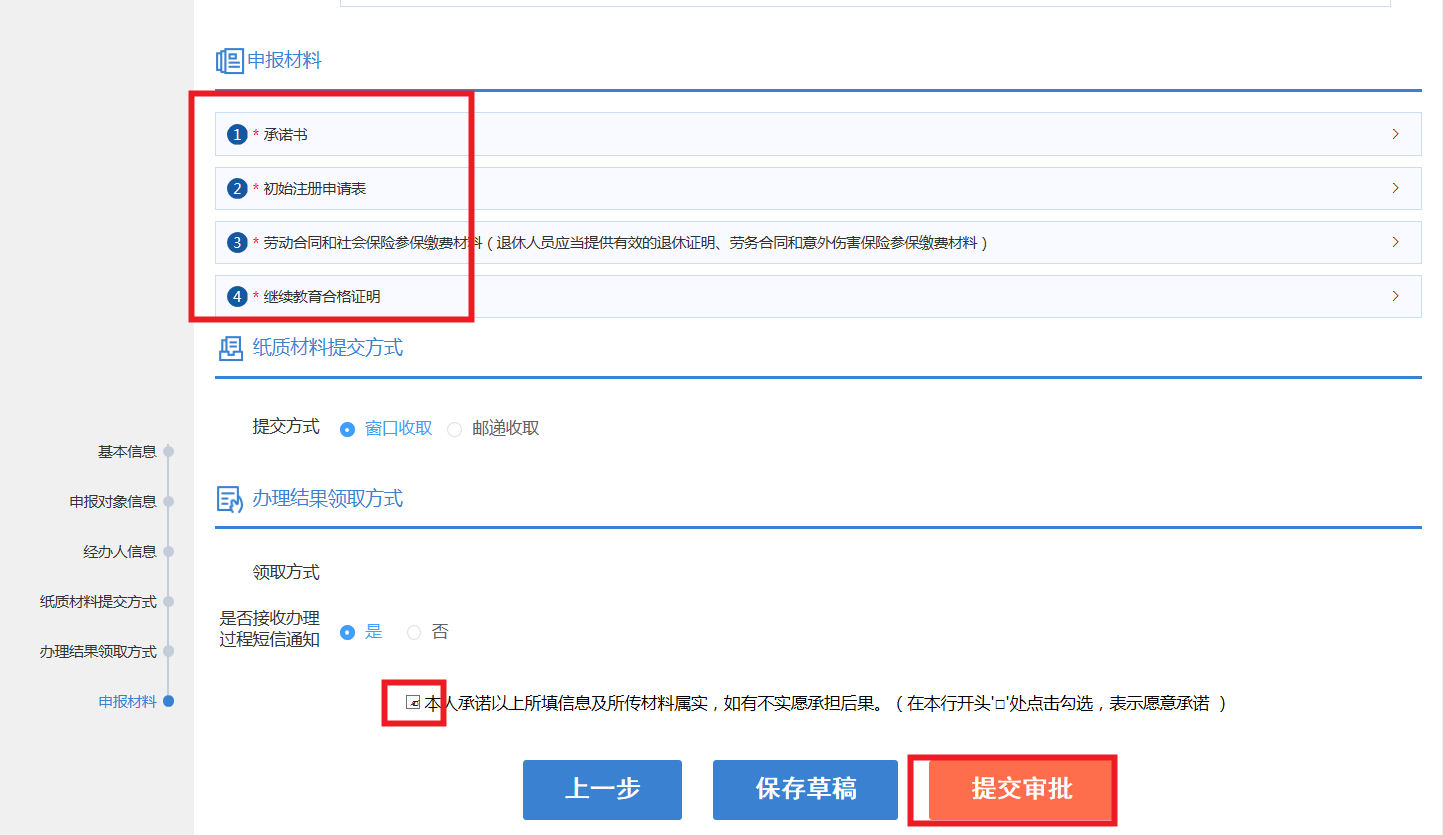Viewport: 1443px width, 835px height.
Task: Click the 办理结果领取方式 section icon
Action: click(x=230, y=499)
